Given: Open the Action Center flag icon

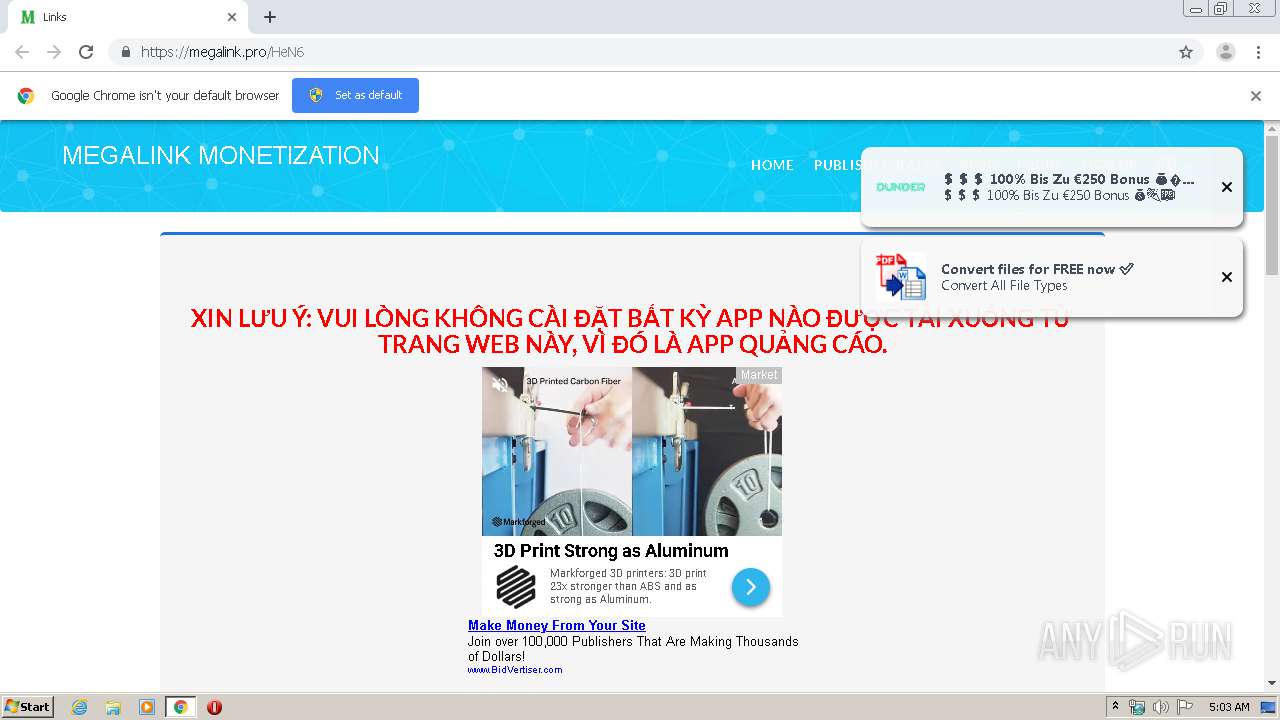Looking at the screenshot, I should (x=1185, y=707).
